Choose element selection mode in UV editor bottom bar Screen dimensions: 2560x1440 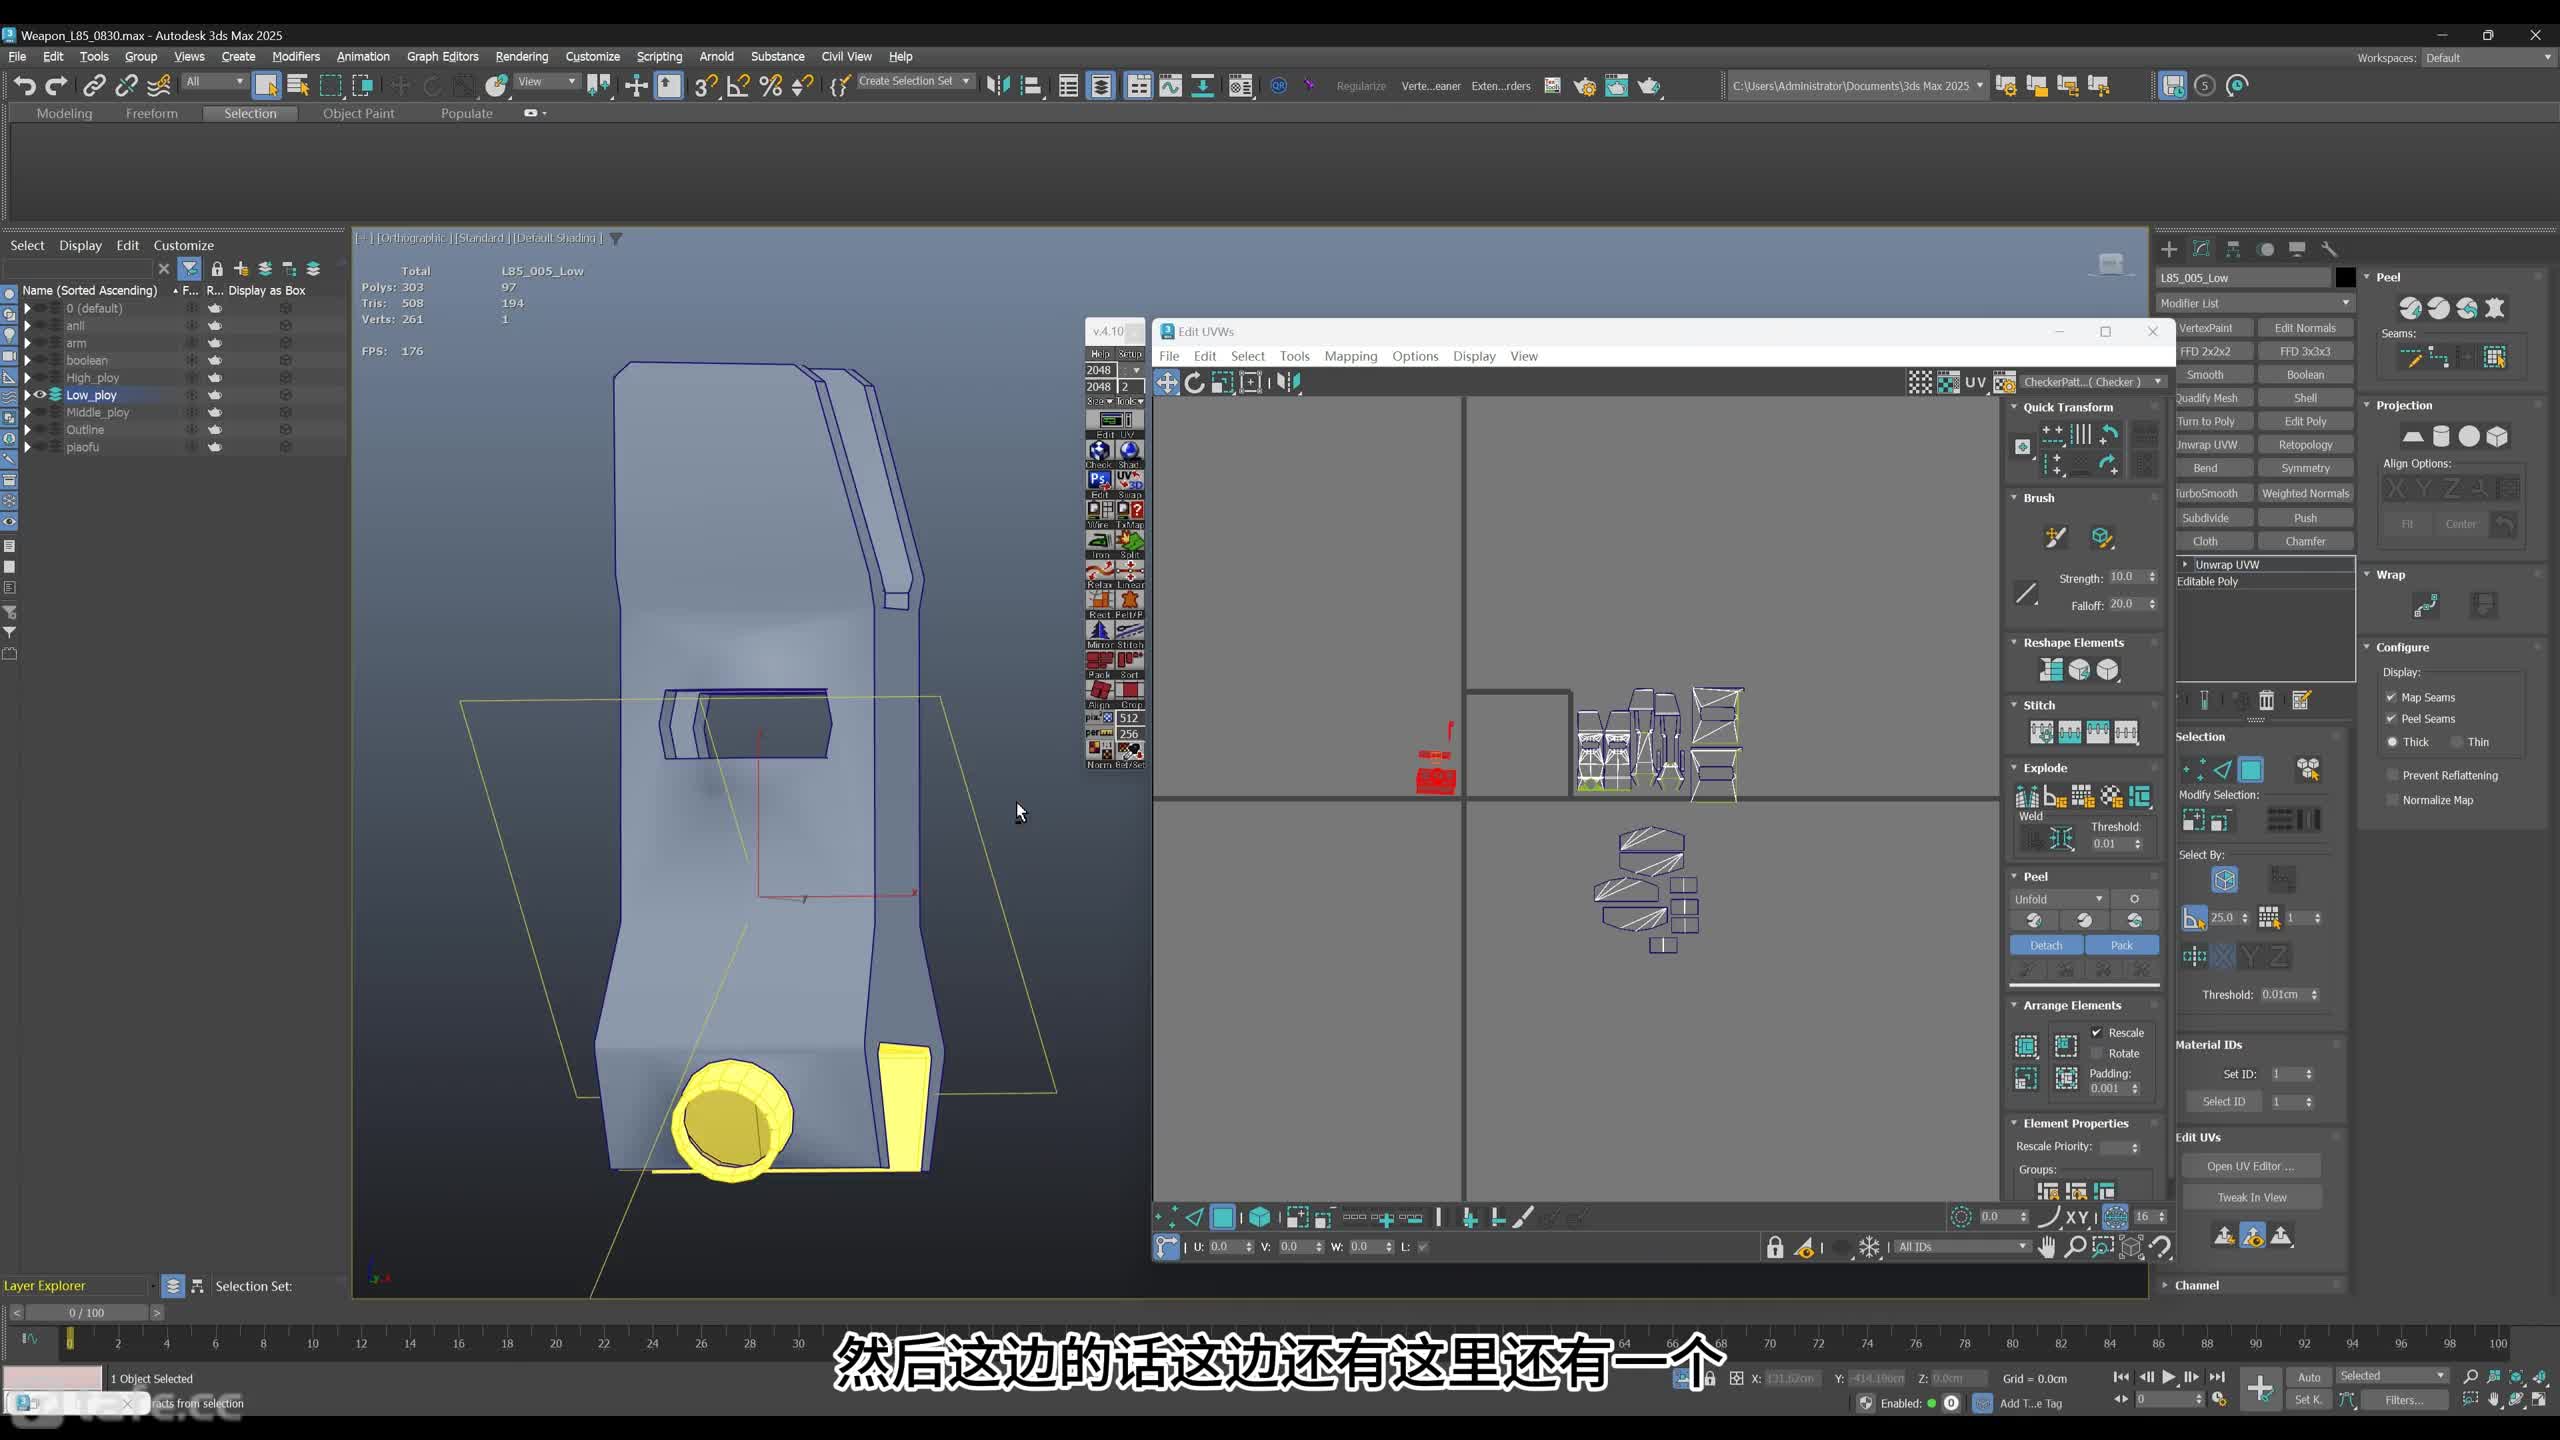coord(1259,1217)
